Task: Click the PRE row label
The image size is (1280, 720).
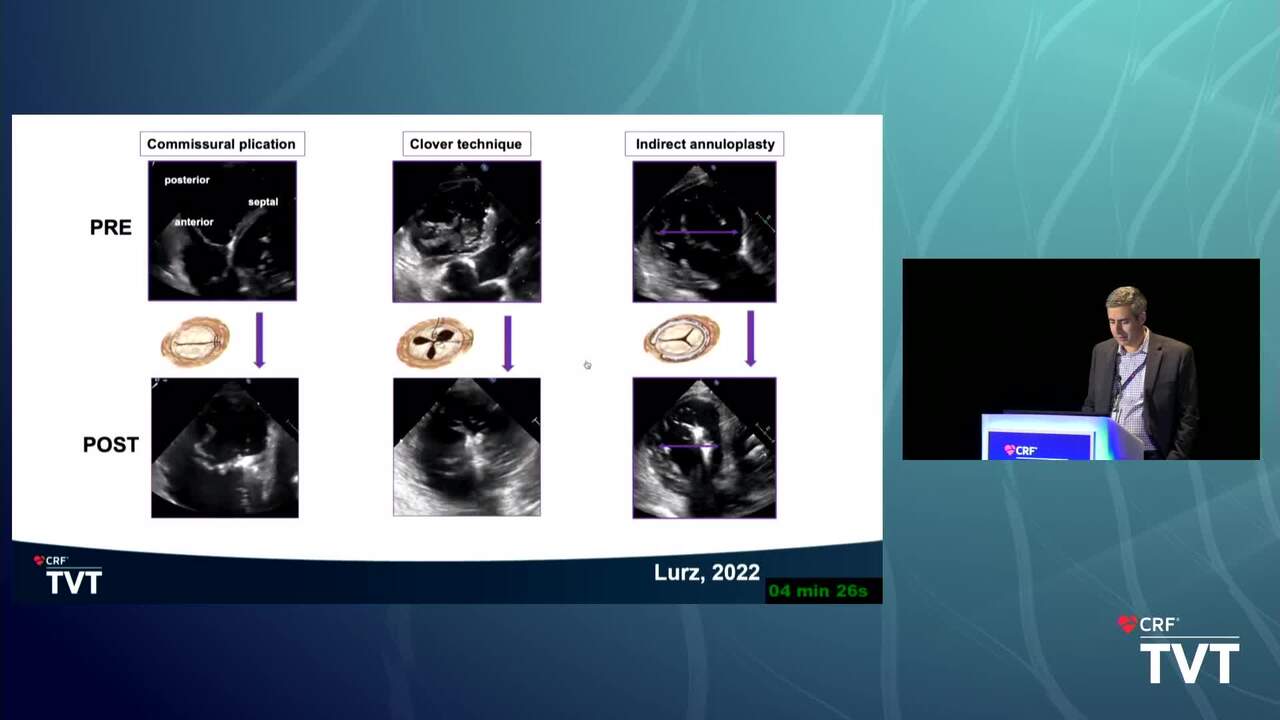Action: pos(111,227)
